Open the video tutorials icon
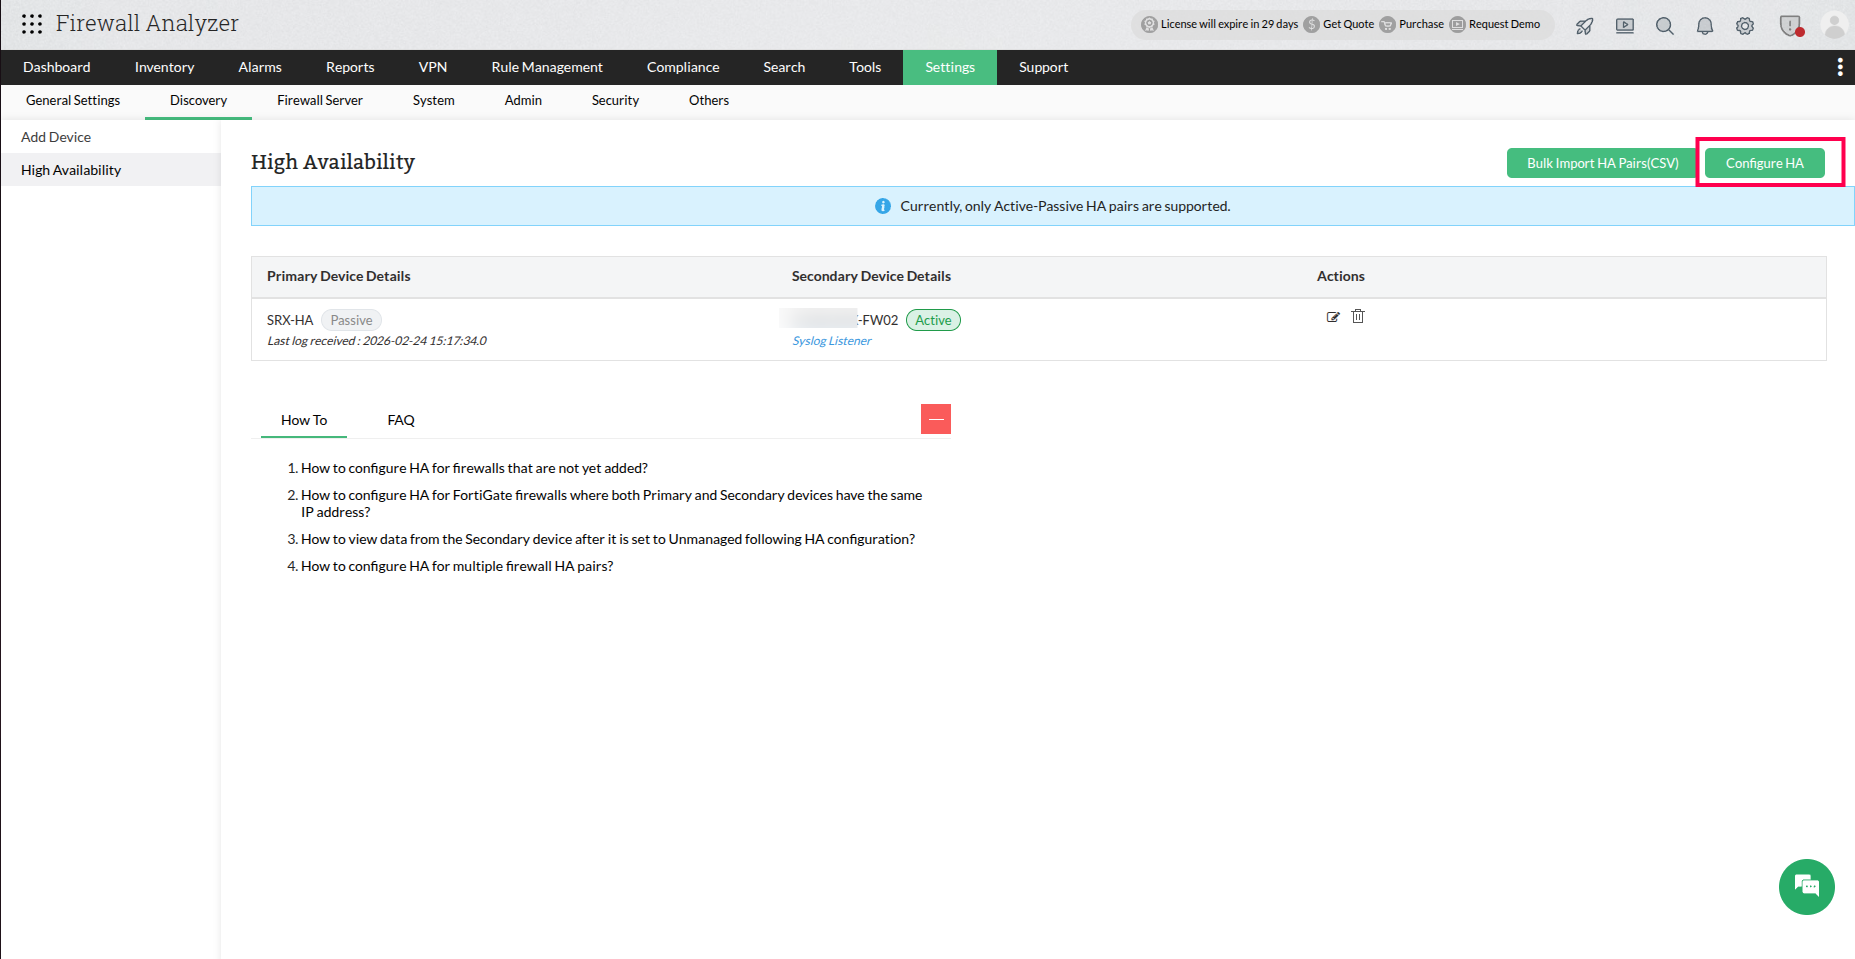 (1624, 27)
